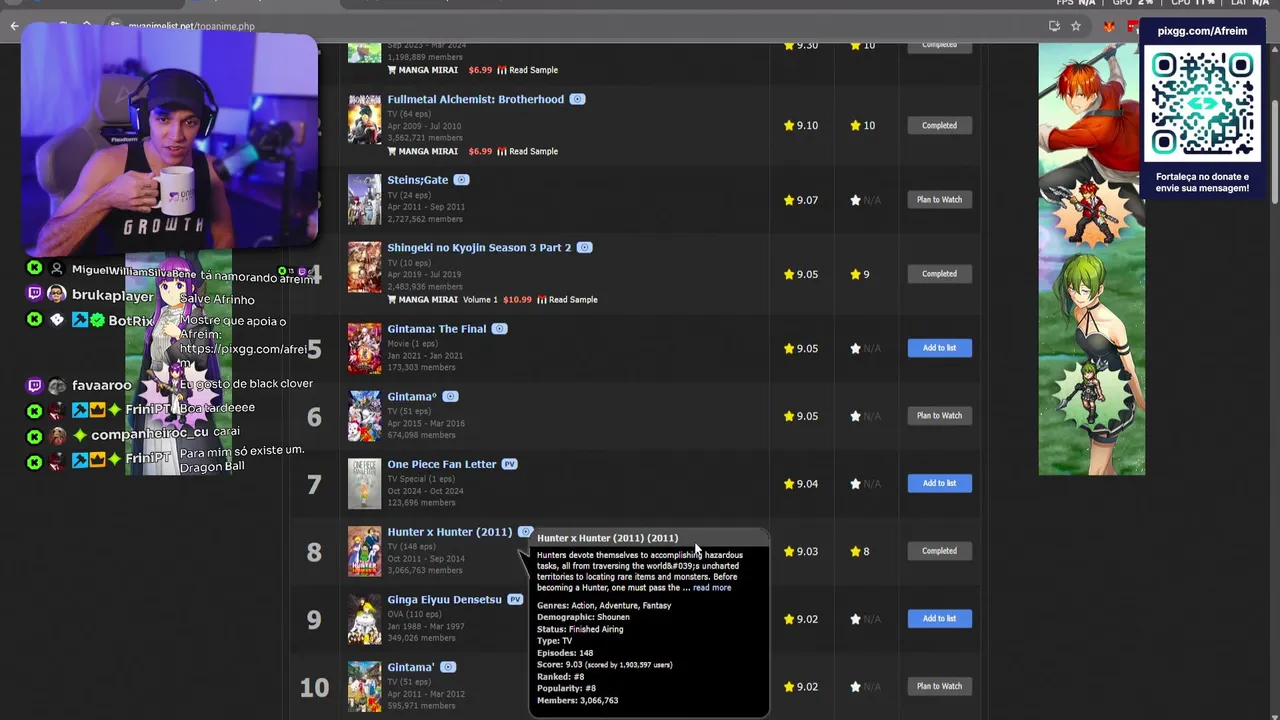1280x720 pixels.
Task: Open the Gintama° title link
Action: pyautogui.click(x=412, y=397)
